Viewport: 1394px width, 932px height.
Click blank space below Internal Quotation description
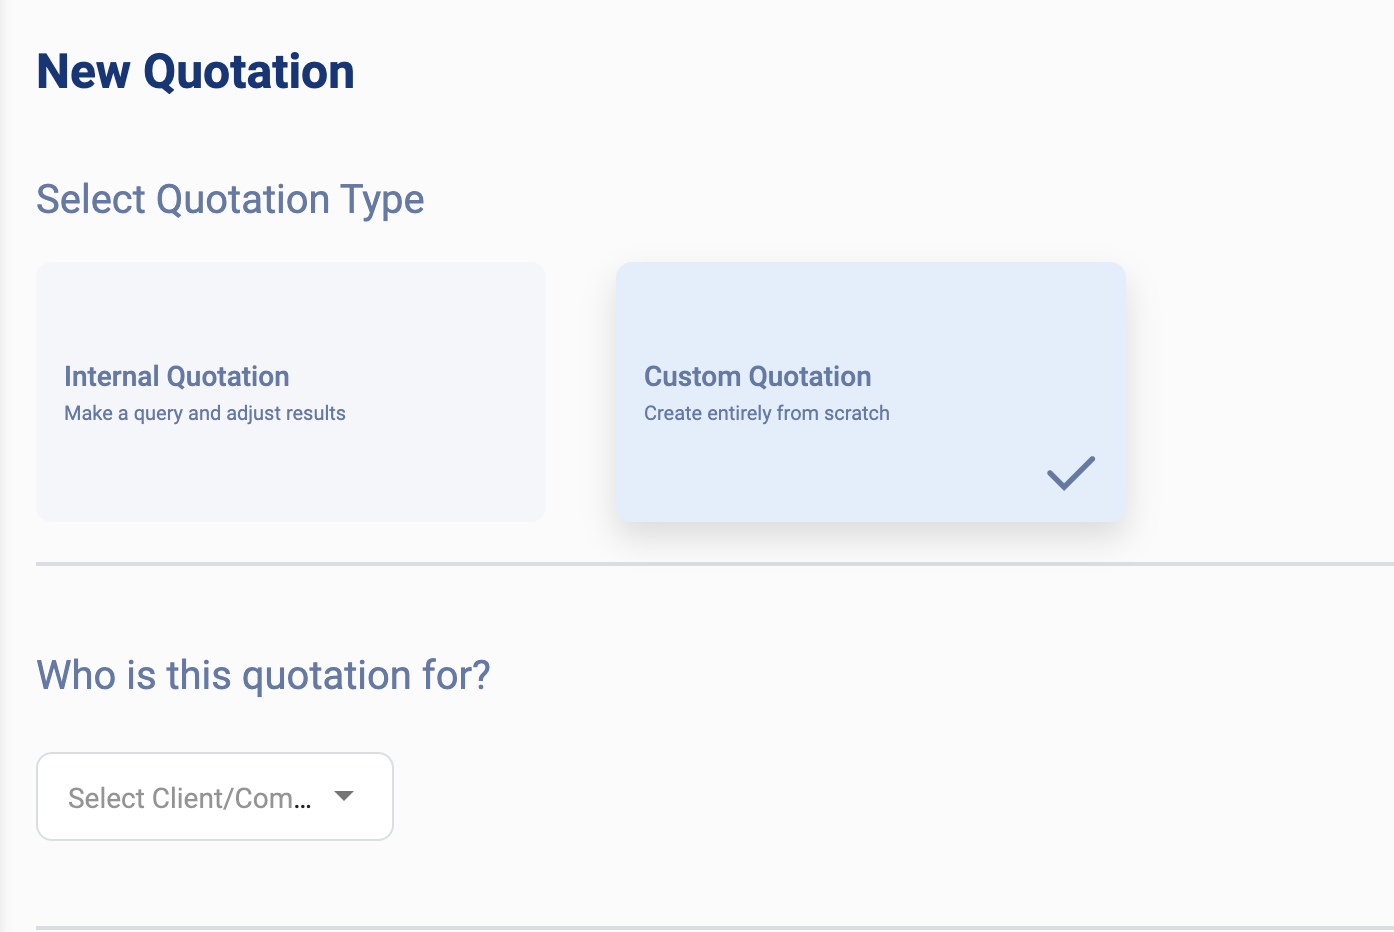pyautogui.click(x=290, y=475)
